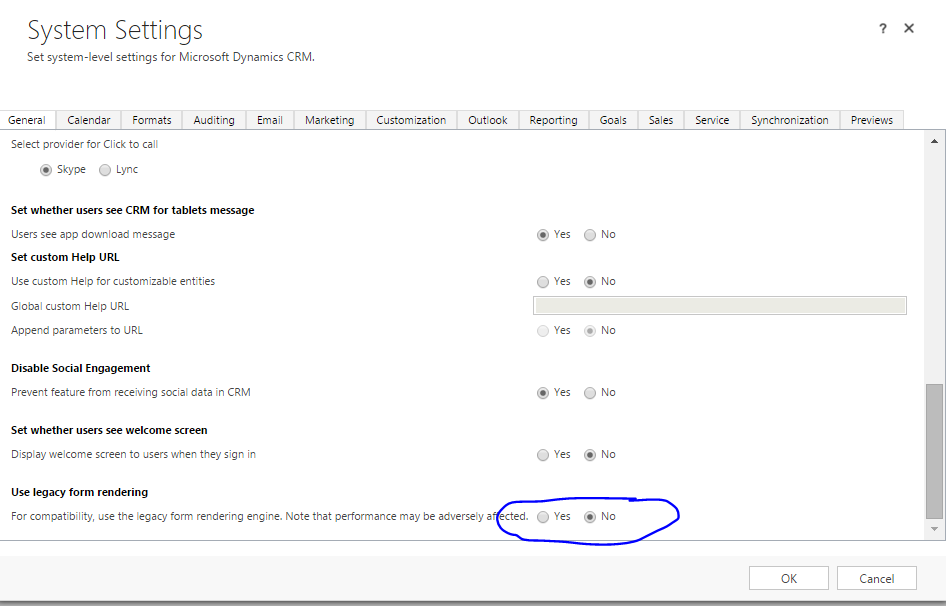The image size is (946, 606).
Task: Set Display welcome screen to Yes
Action: 543,455
